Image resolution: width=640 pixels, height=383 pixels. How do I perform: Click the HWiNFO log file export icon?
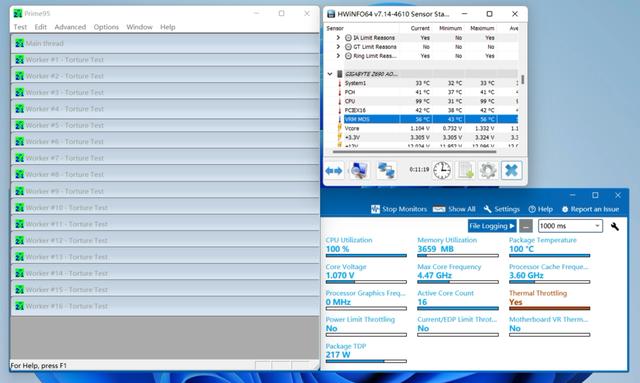pos(465,170)
